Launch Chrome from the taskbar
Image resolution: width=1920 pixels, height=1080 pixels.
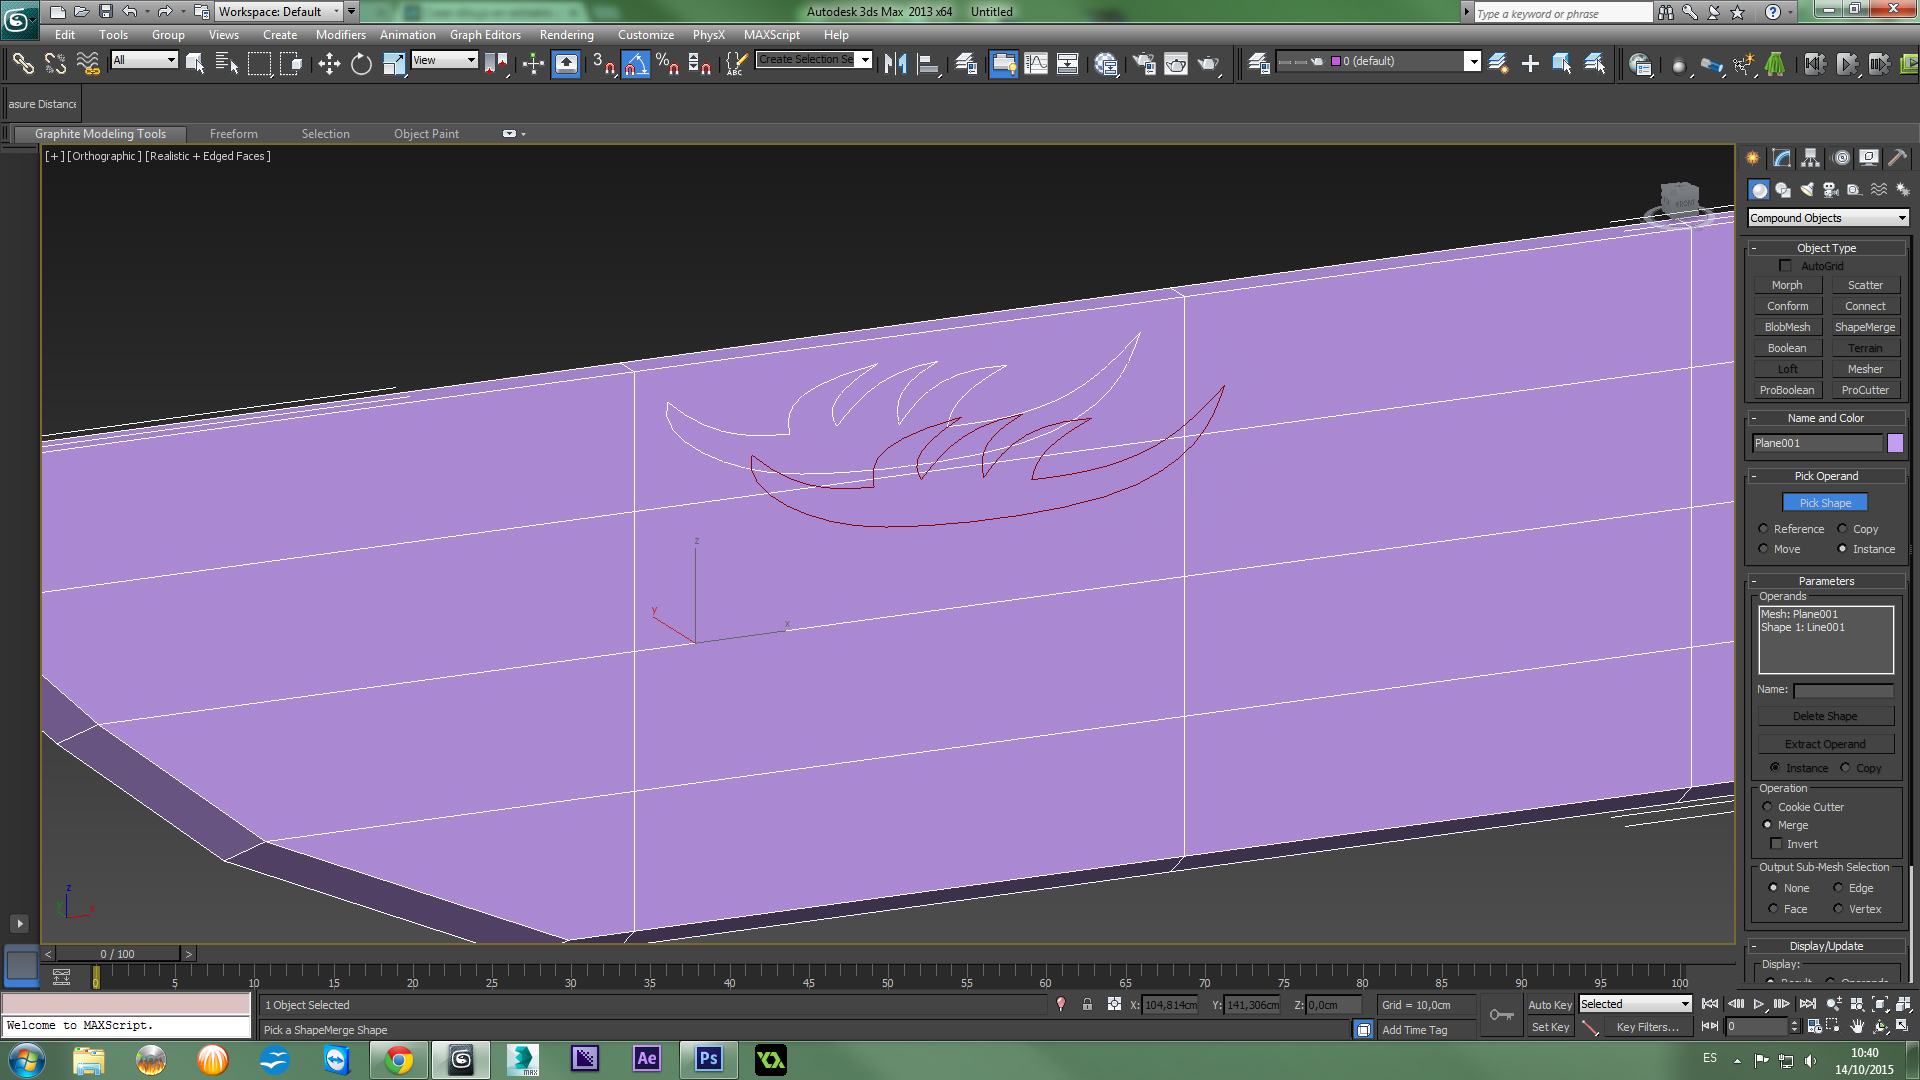point(399,1059)
